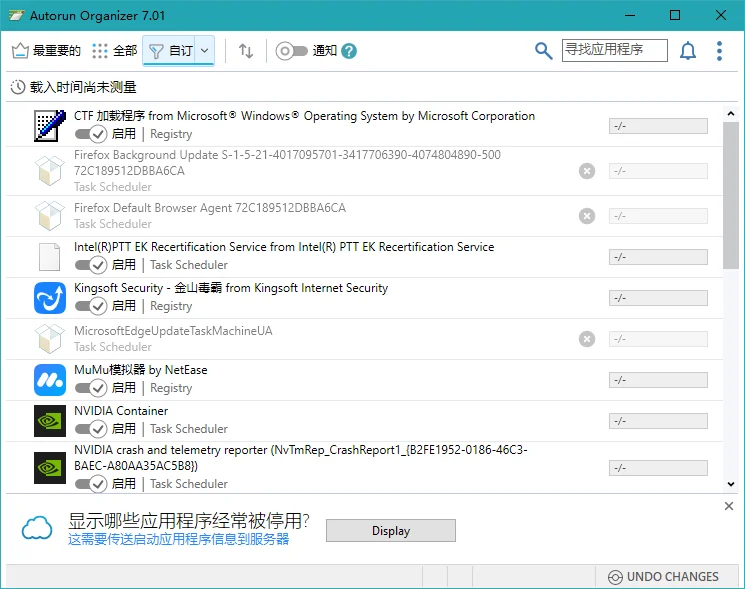Click the sort order arrows icon
This screenshot has width=745, height=589.
pyautogui.click(x=246, y=50)
